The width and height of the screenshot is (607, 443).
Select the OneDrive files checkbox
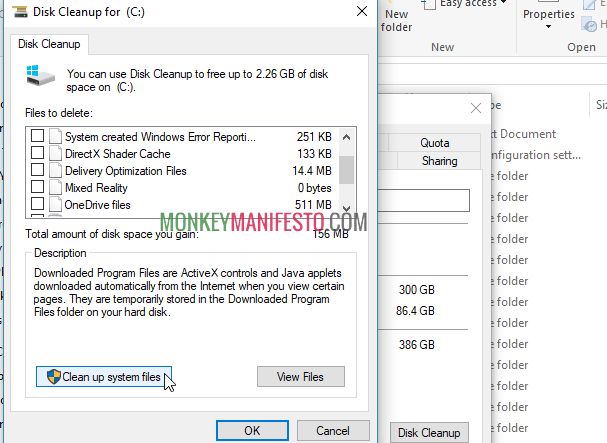pos(38,204)
